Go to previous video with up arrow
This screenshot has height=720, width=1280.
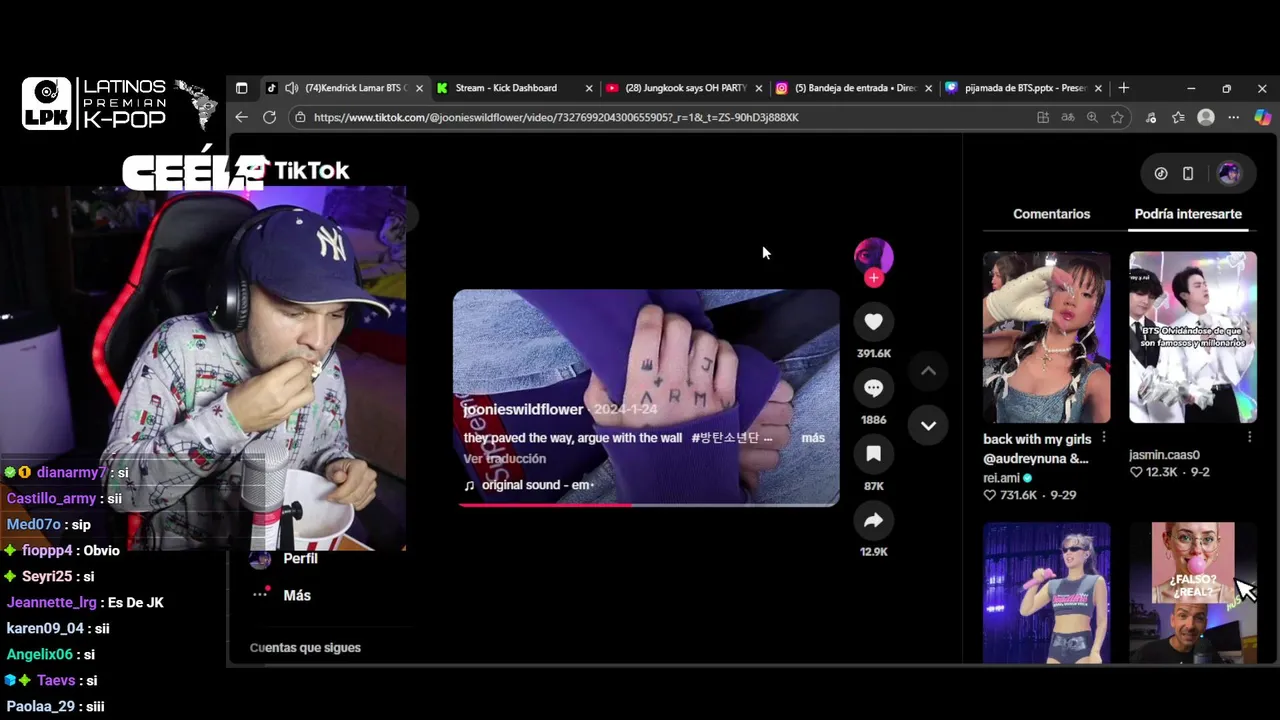pyautogui.click(x=928, y=371)
